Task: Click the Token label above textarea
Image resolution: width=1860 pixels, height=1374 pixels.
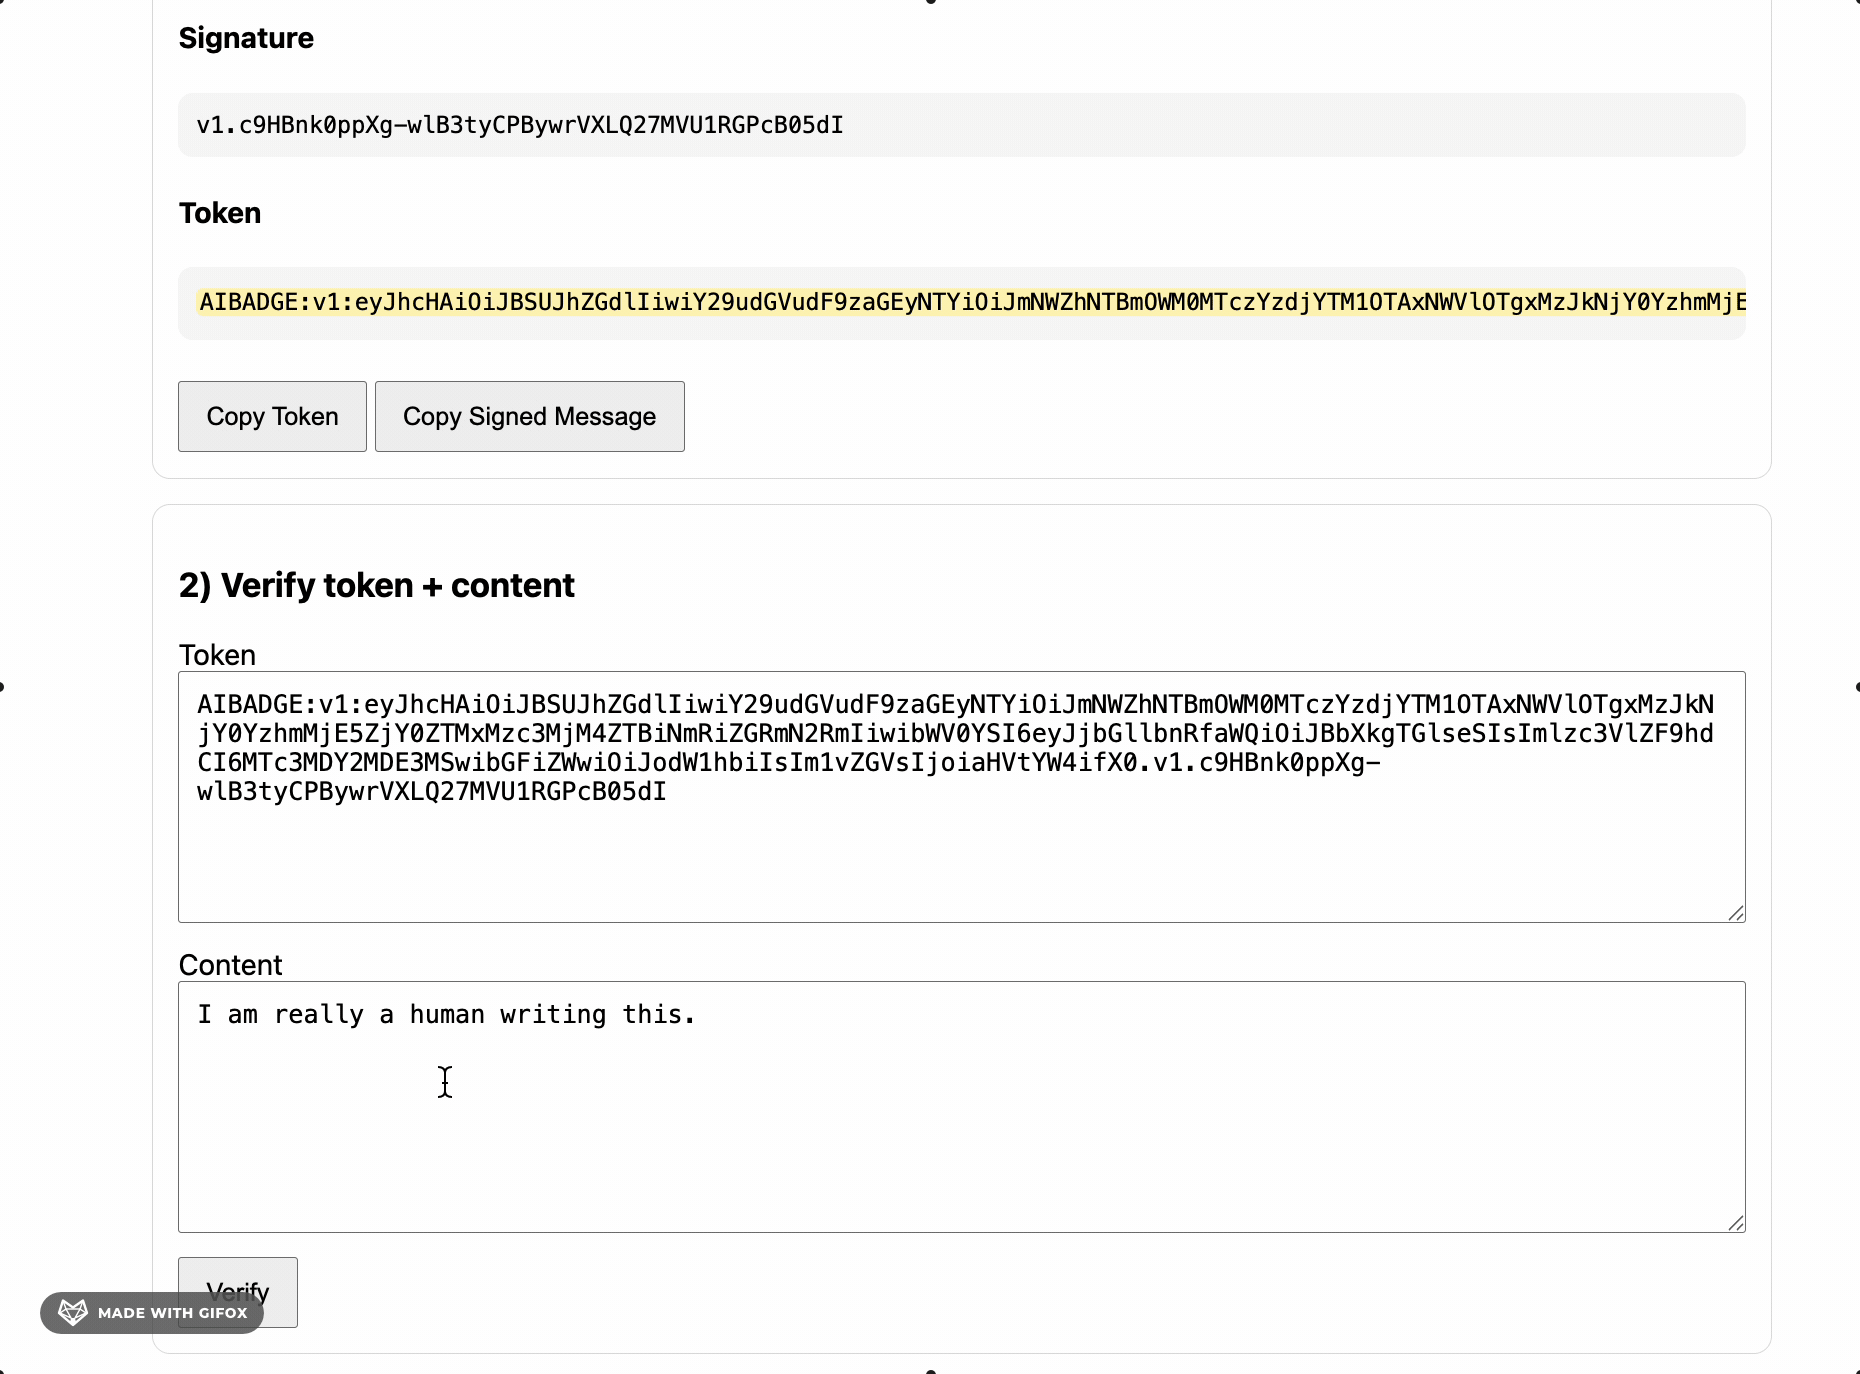Action: click(x=217, y=655)
